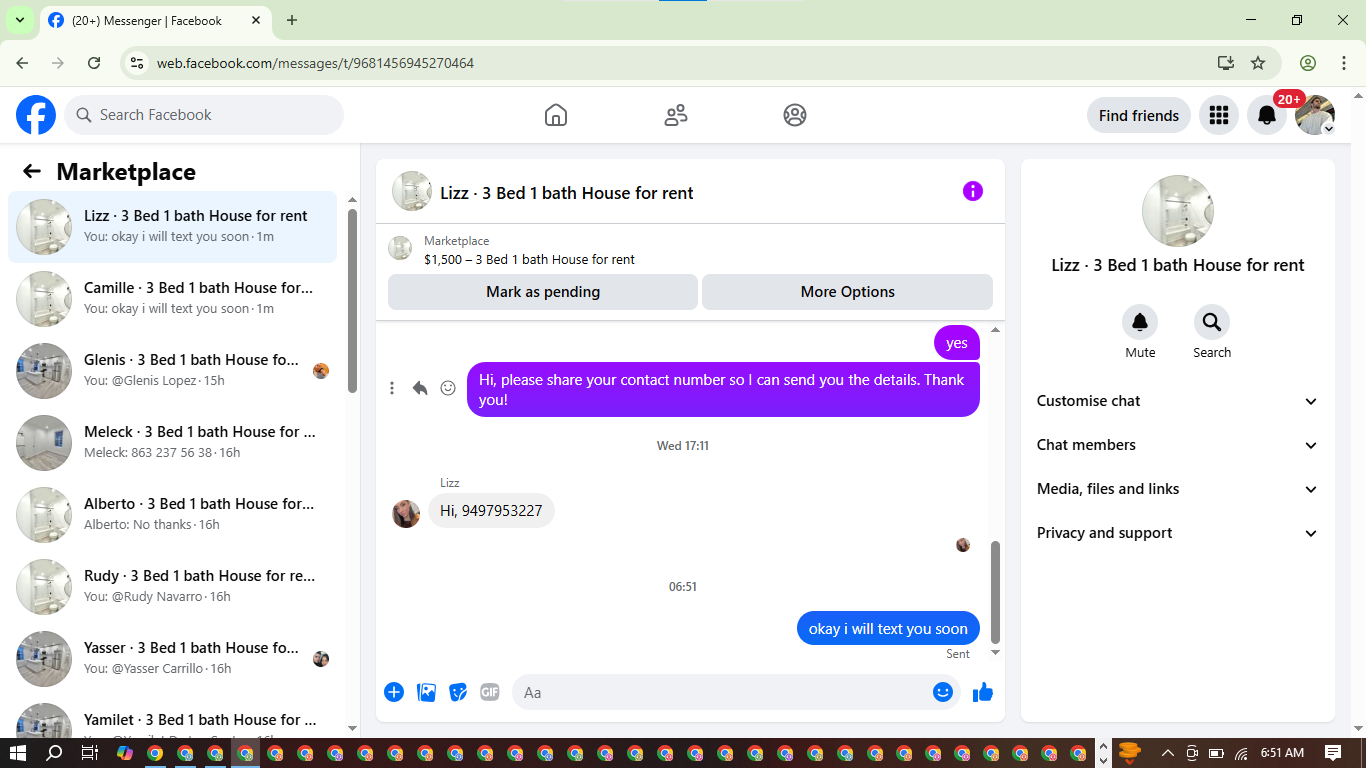Click the More Options button
This screenshot has width=1366, height=768.
pos(847,292)
